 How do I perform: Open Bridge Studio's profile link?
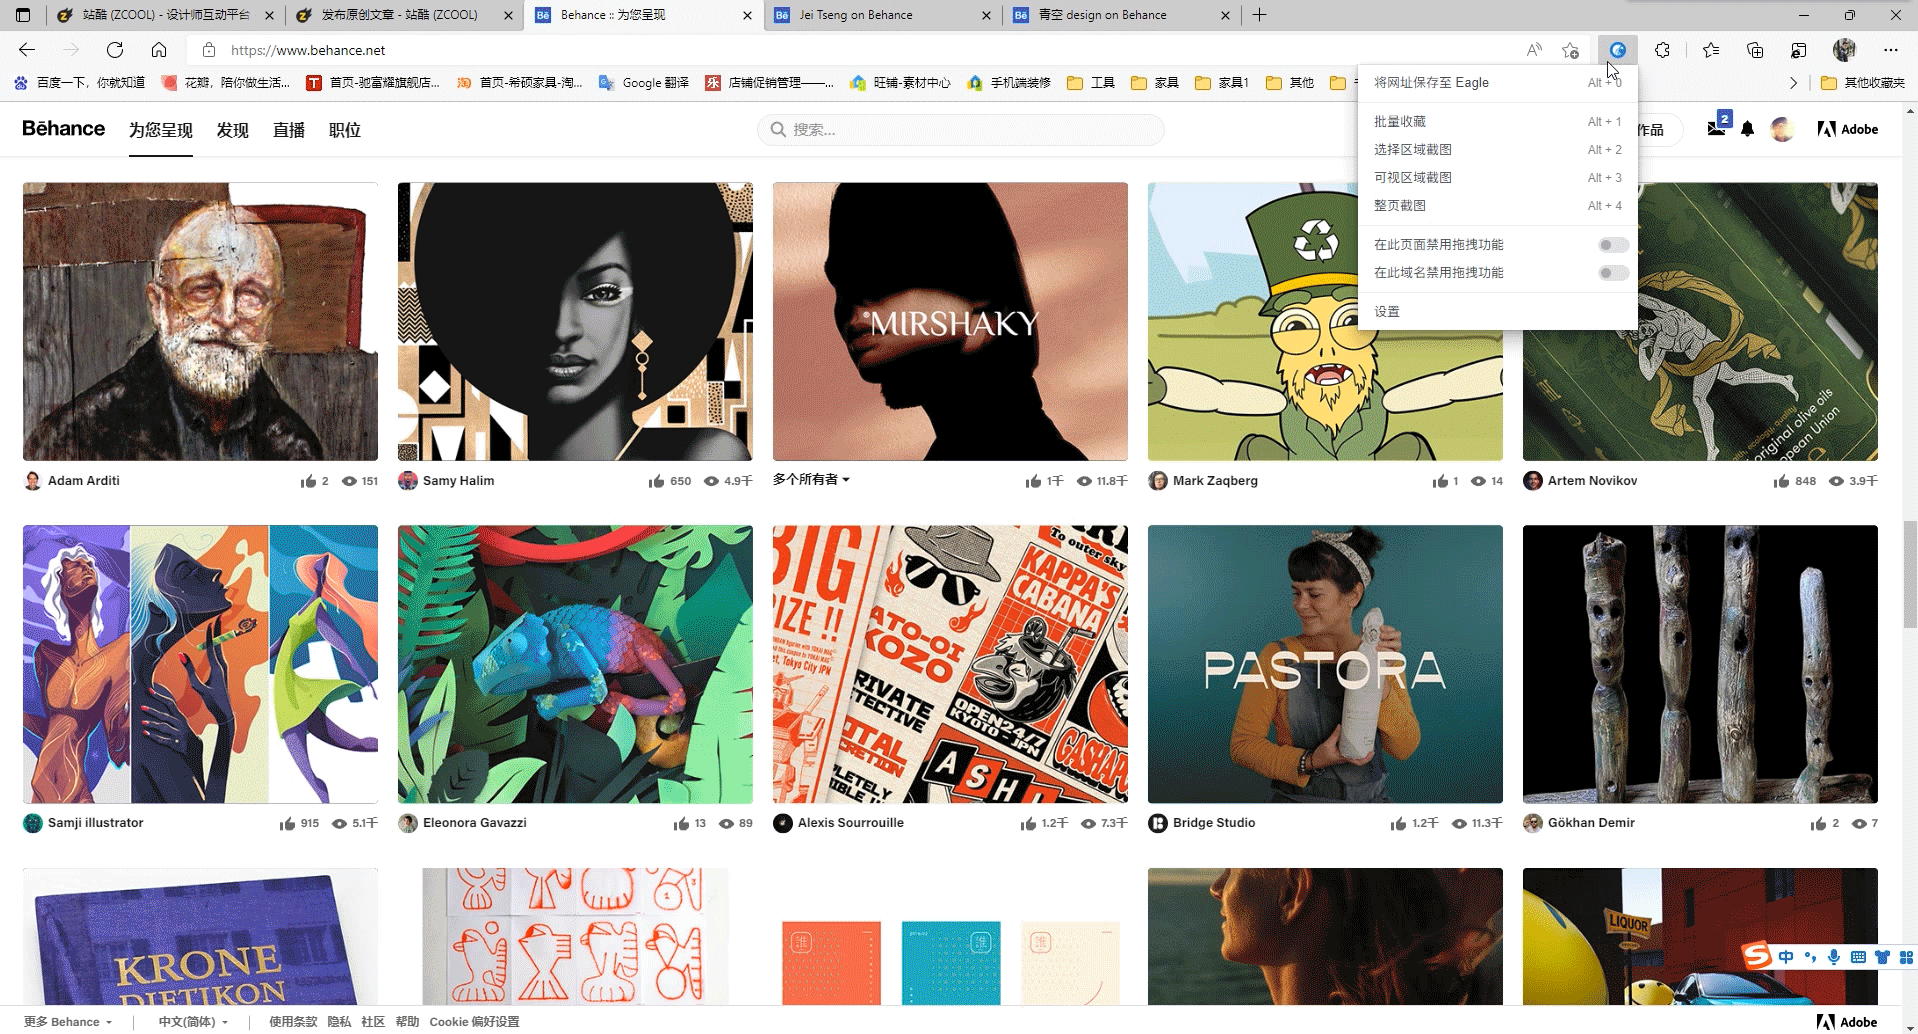click(1214, 823)
